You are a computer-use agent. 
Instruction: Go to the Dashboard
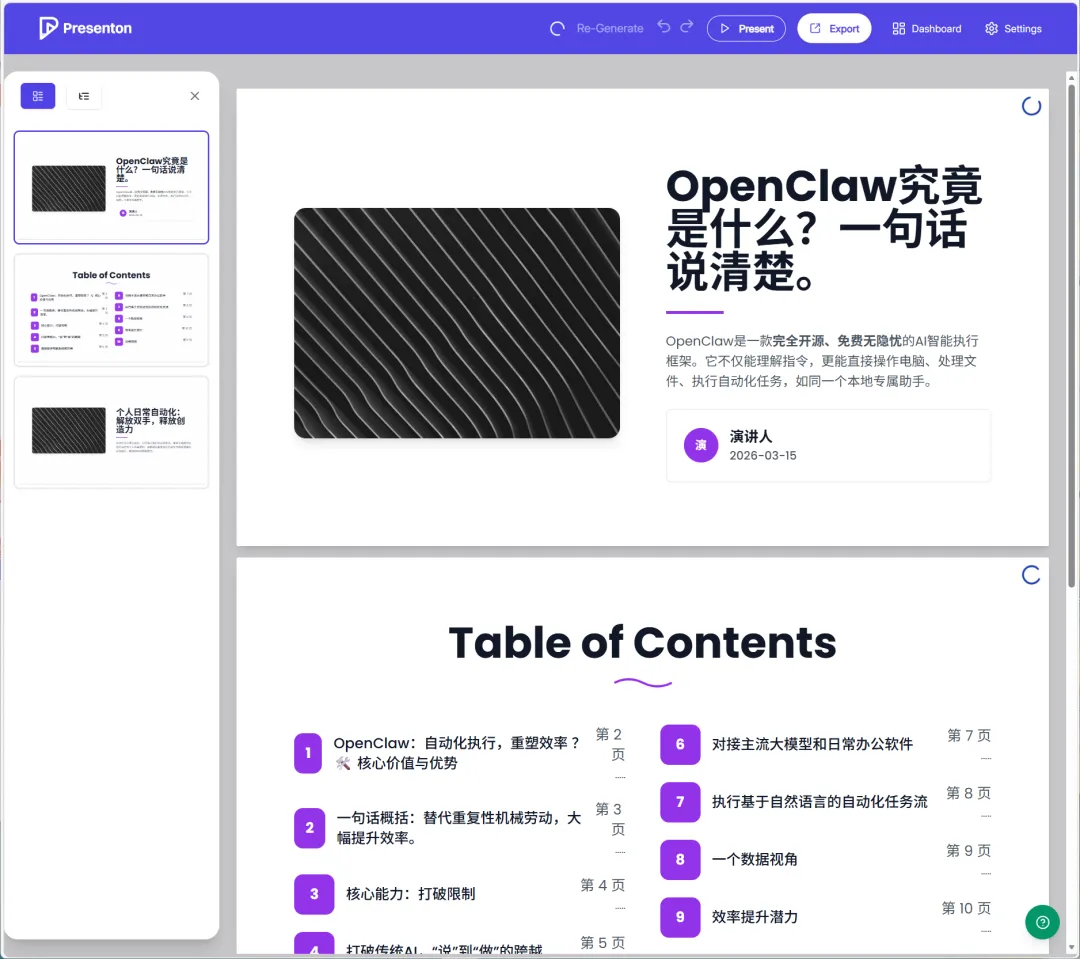pyautogui.click(x=926, y=28)
